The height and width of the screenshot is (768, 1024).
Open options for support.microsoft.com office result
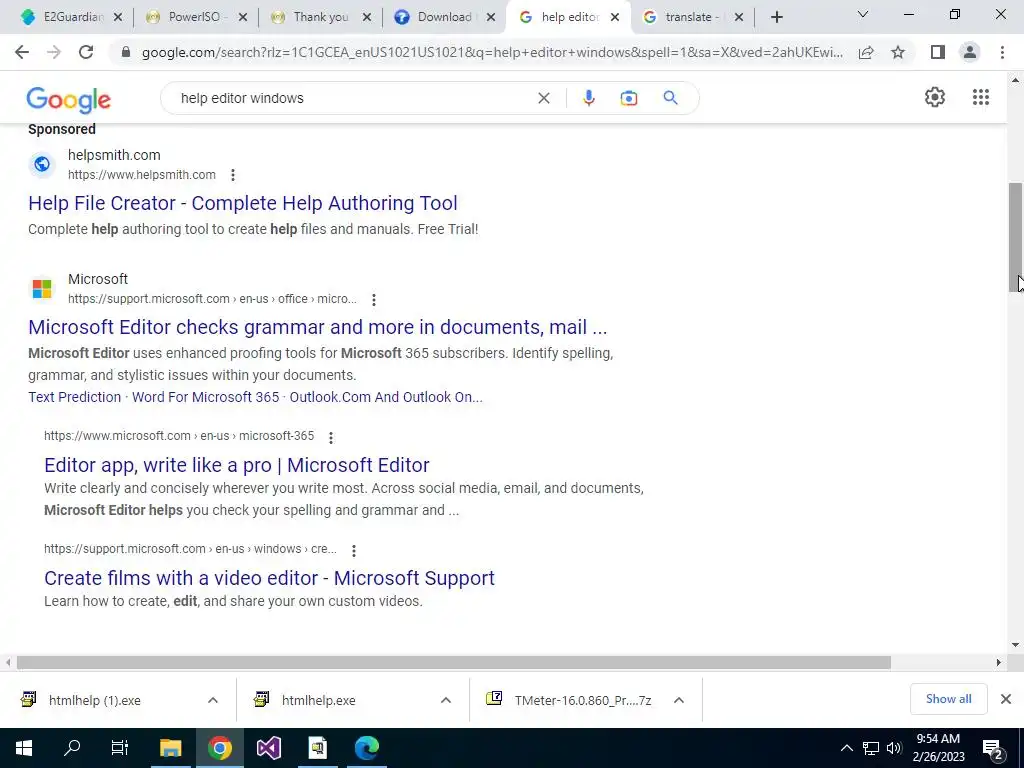pos(374,300)
